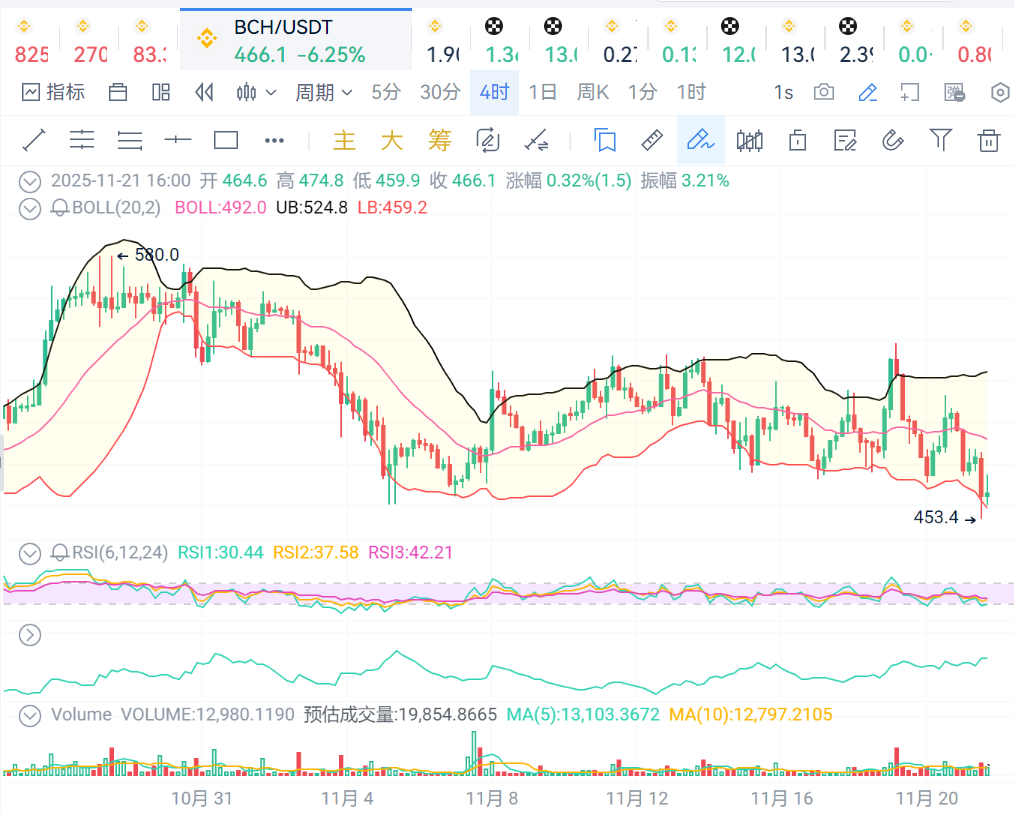Click the gold 筹 chip distribution button

[439, 140]
